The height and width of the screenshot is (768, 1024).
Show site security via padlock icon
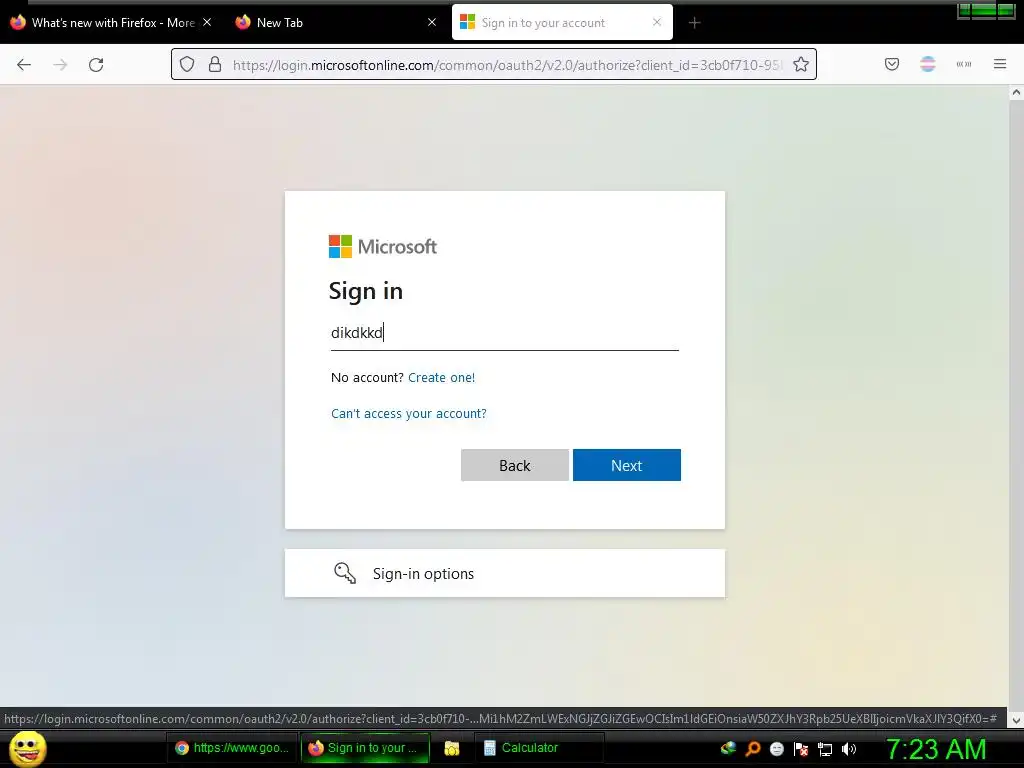point(215,64)
